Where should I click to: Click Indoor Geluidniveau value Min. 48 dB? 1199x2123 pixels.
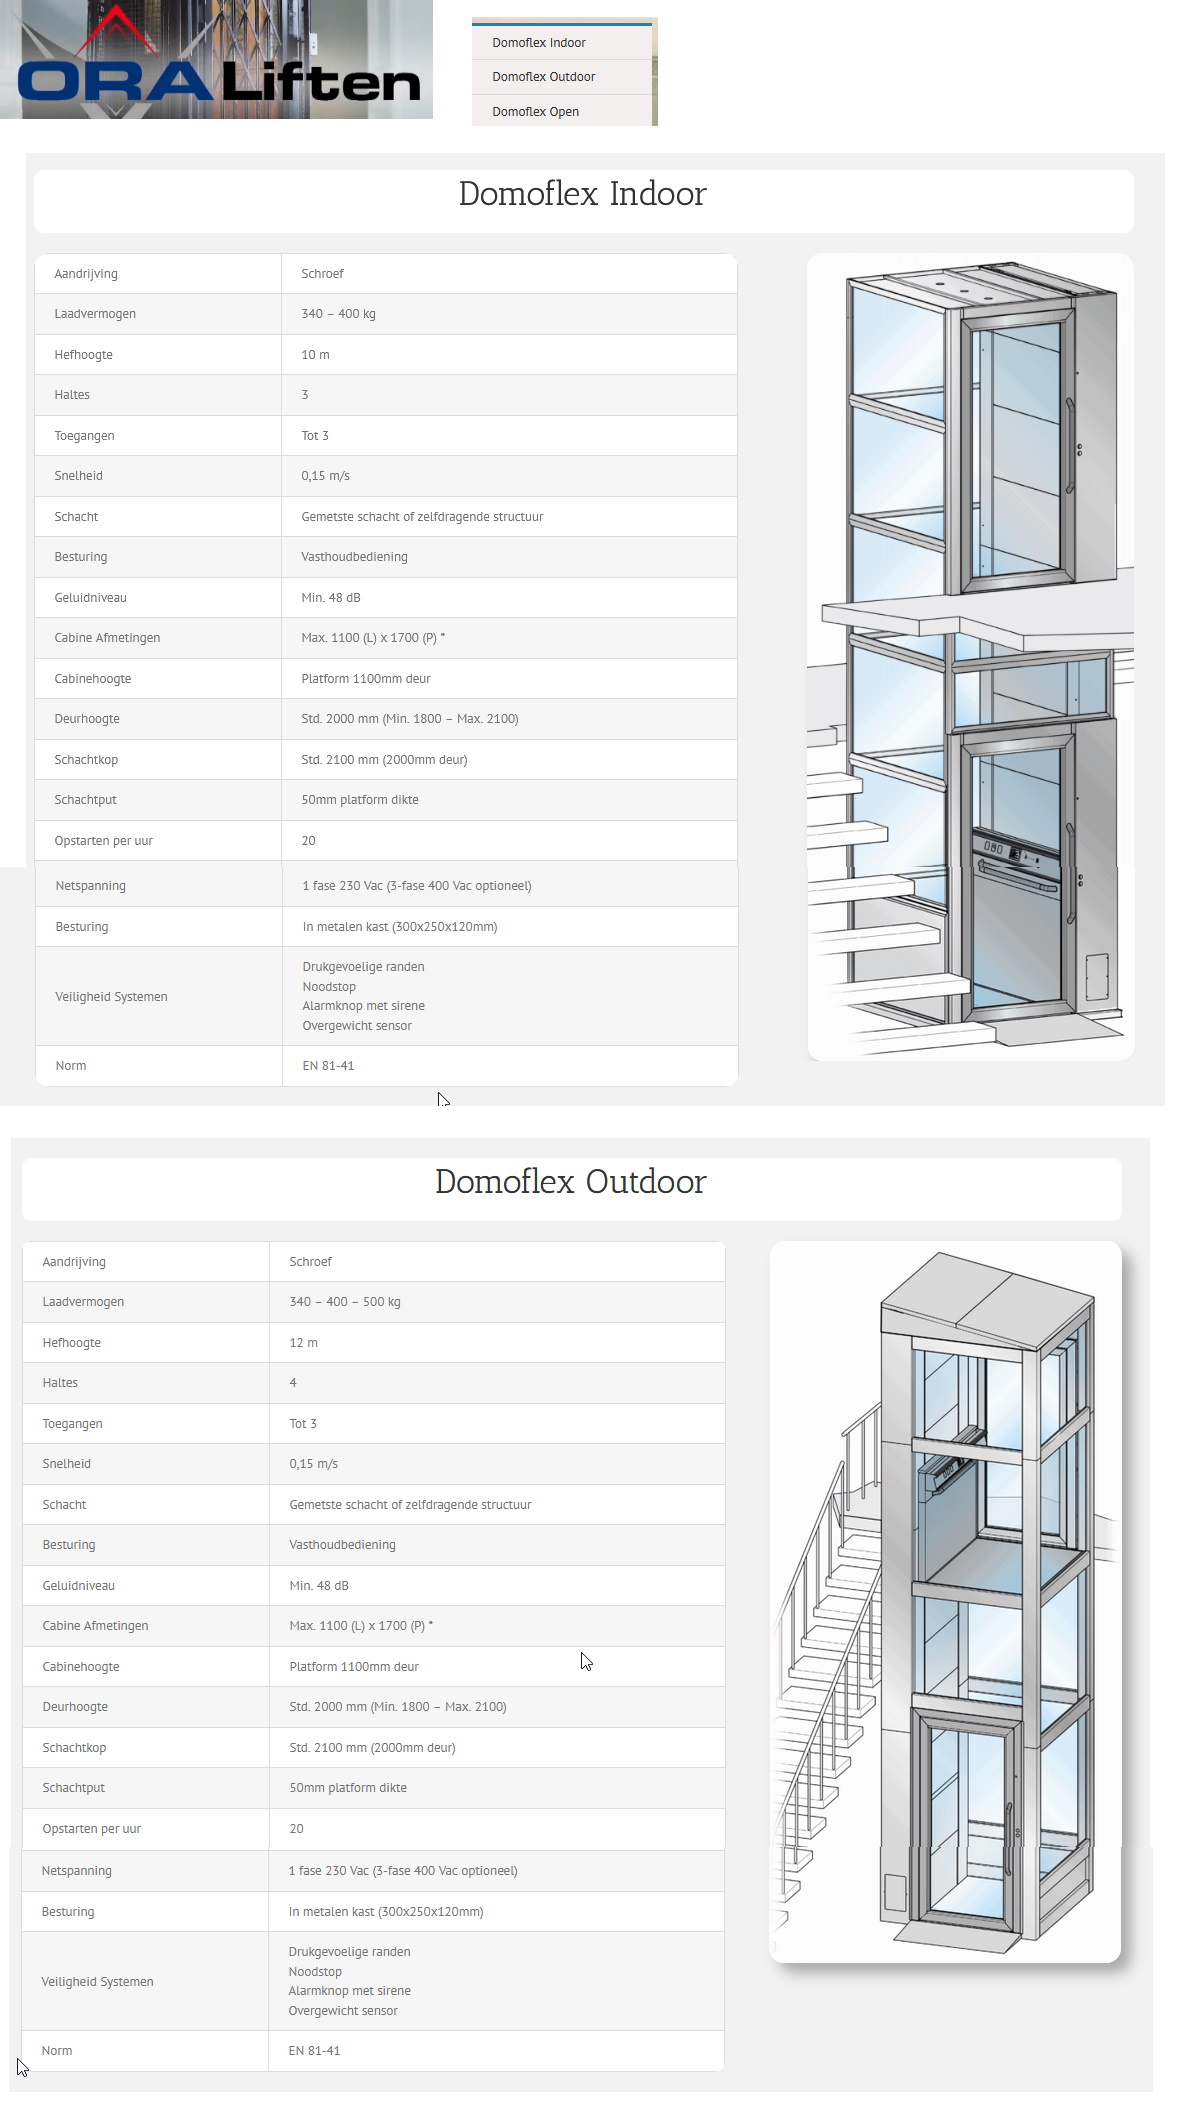[331, 598]
